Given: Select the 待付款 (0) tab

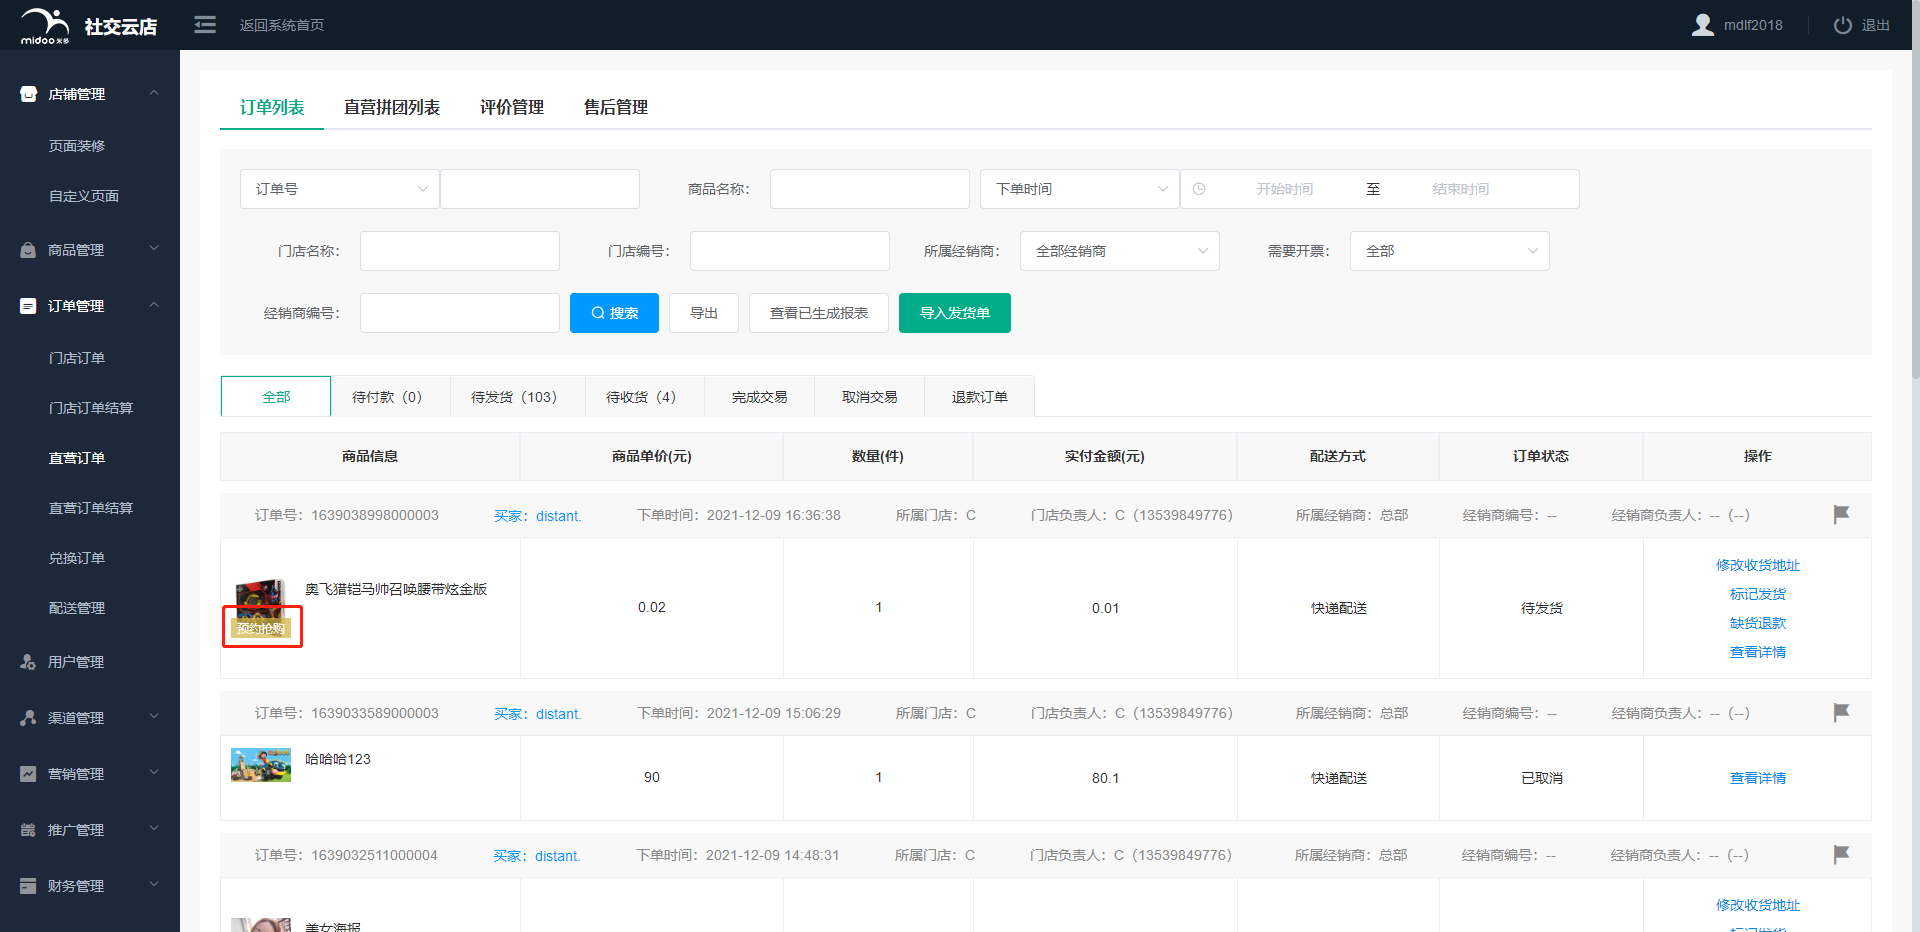Looking at the screenshot, I should coord(390,397).
